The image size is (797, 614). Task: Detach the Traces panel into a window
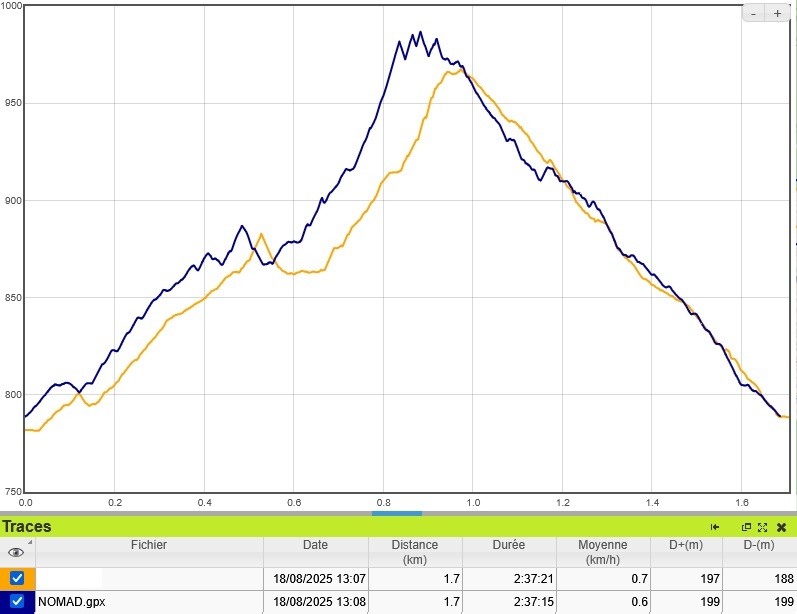tap(746, 527)
